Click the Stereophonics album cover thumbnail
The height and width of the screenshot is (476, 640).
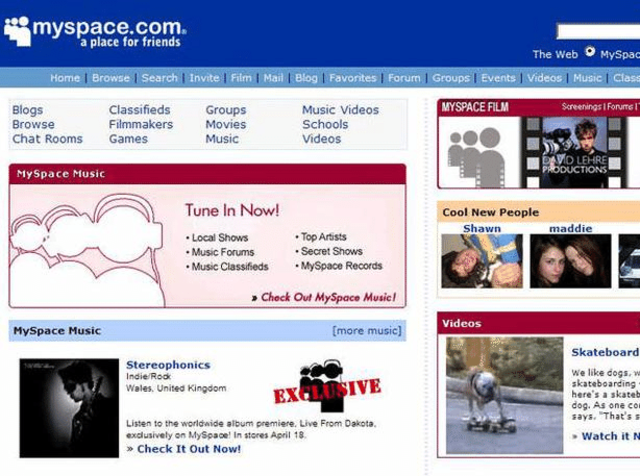69,408
